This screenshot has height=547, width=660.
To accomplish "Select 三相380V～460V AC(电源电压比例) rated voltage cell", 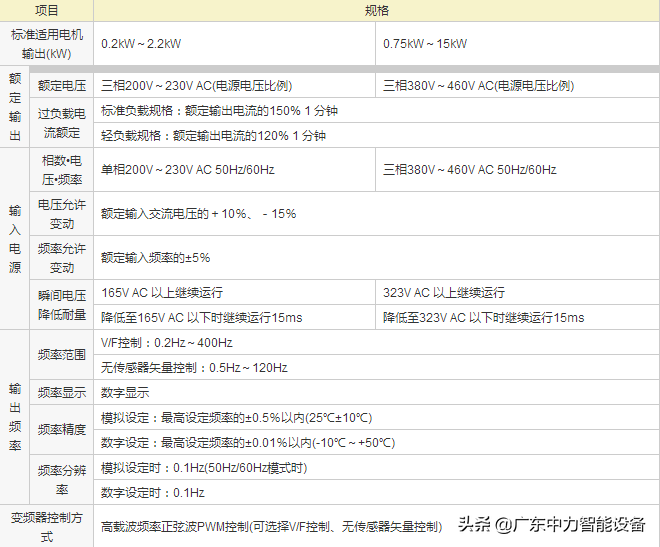I will tap(479, 86).
